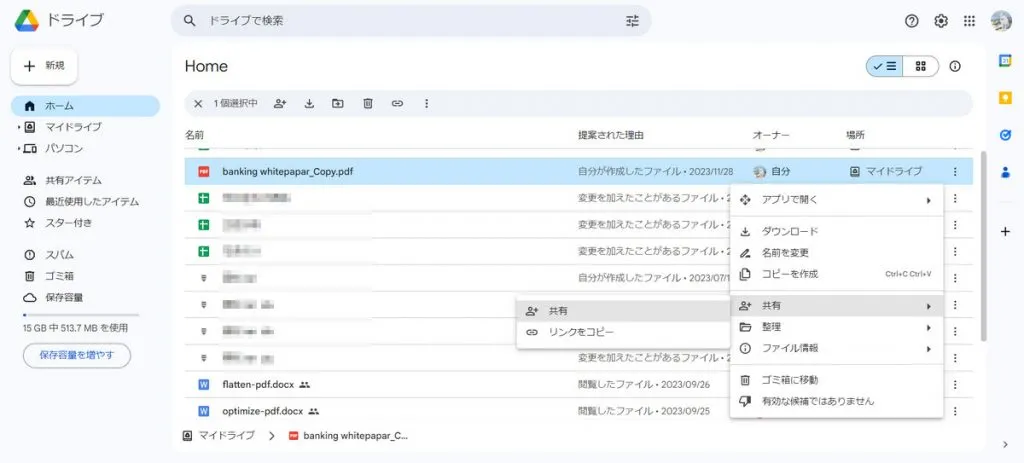Focus the ドライブで検索 search field
The height and width of the screenshot is (463, 1024).
411,21
